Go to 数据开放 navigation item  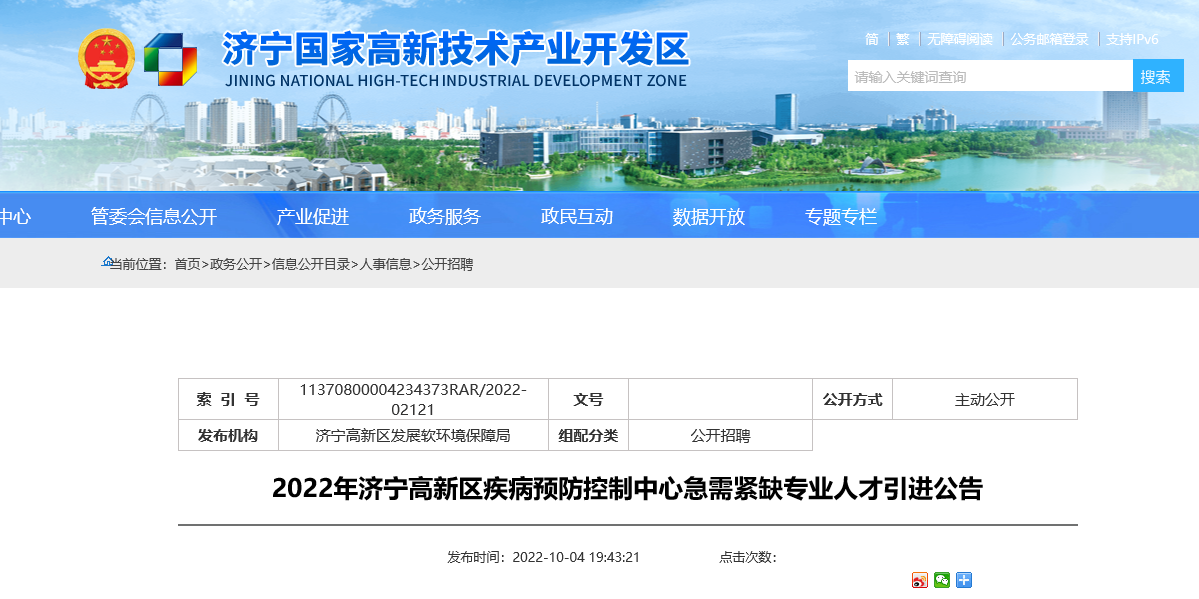(708, 217)
